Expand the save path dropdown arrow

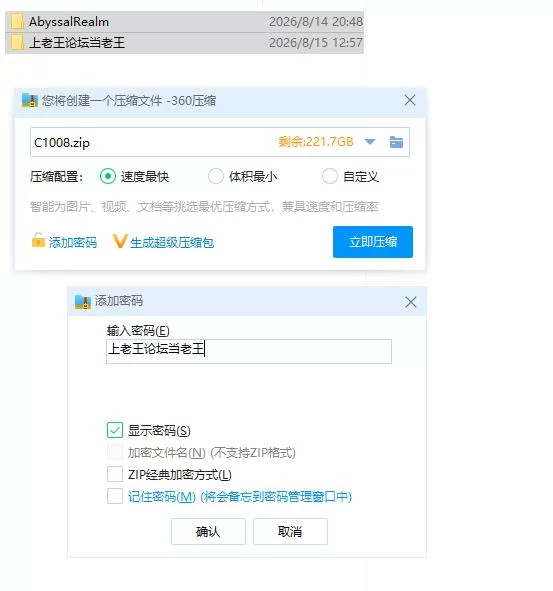(x=370, y=142)
